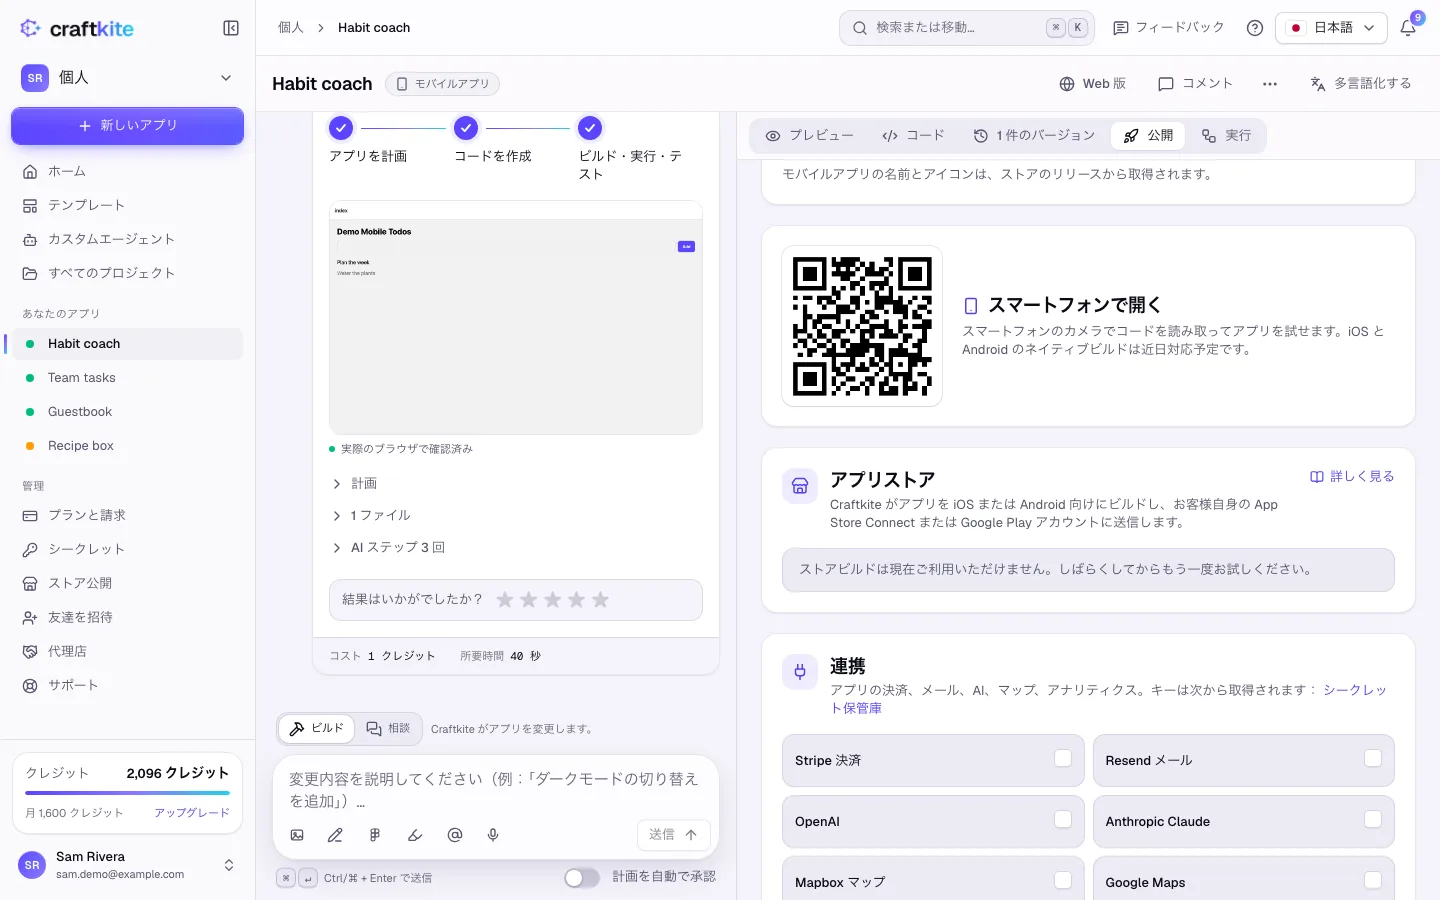
Task: Go to ホーム in sidebar
Action: [127, 171]
